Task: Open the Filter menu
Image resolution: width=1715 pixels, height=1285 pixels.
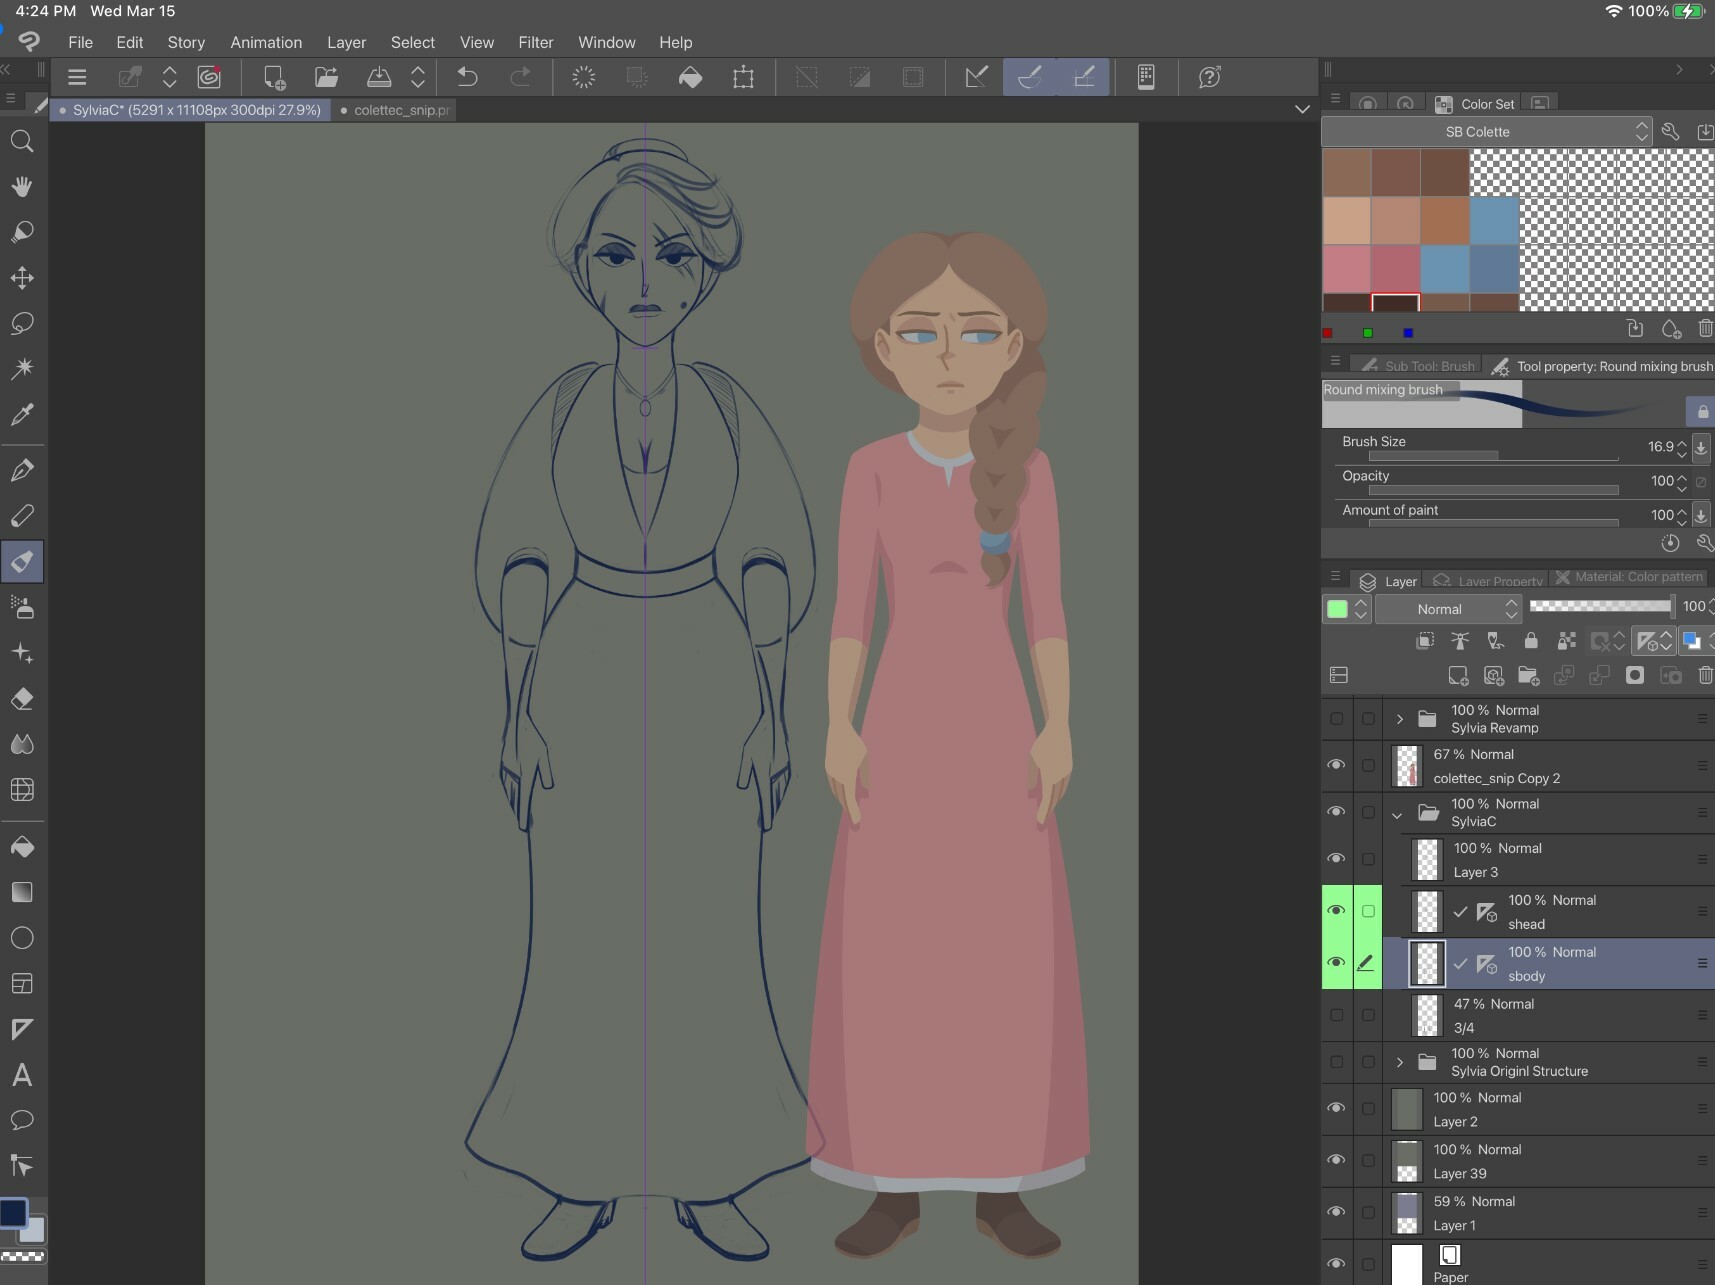Action: [535, 42]
